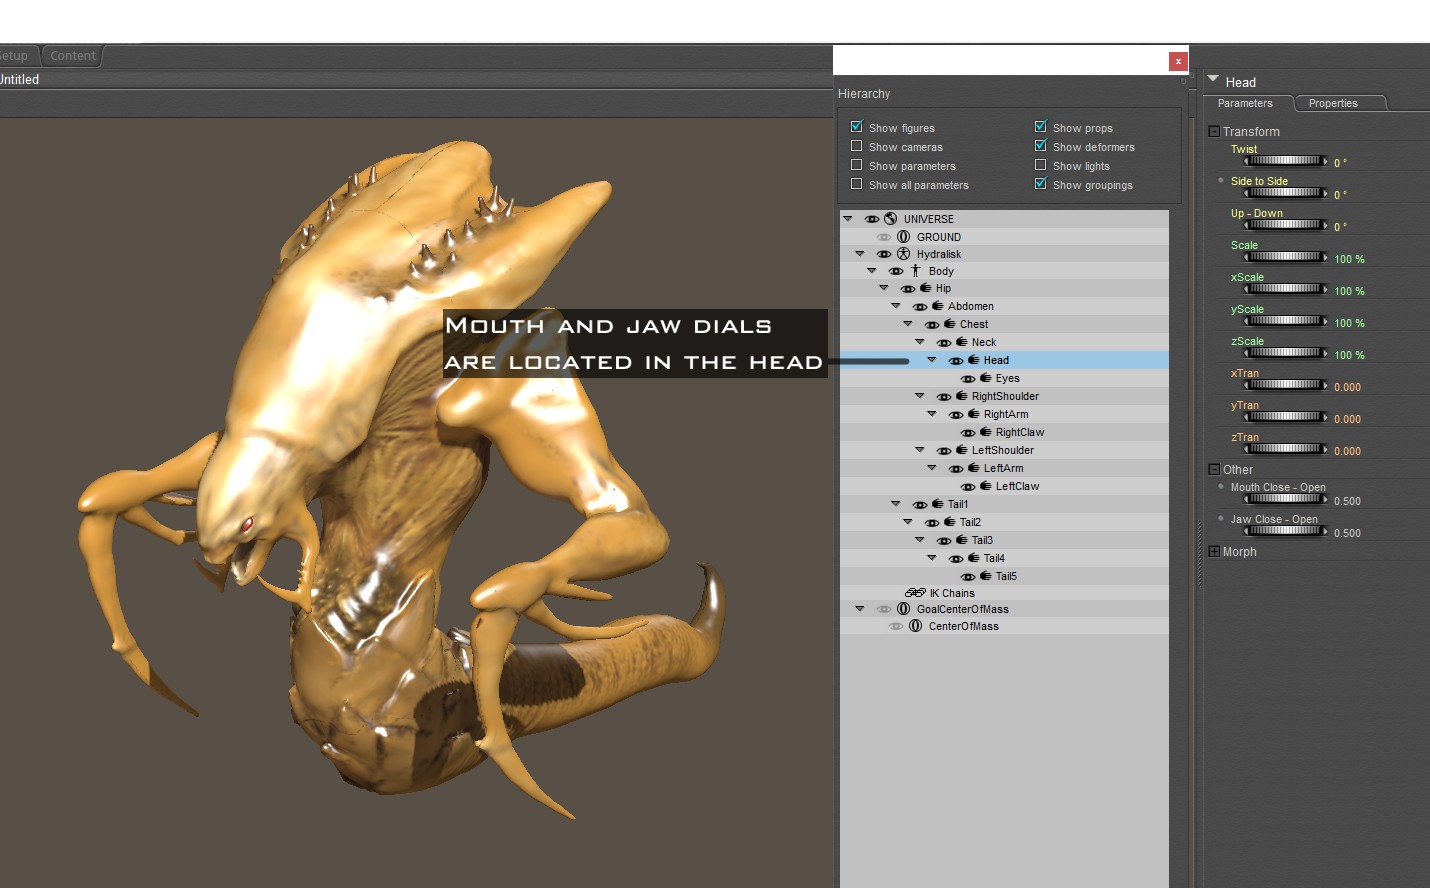Select the Tail4 row in hierarchy
This screenshot has height=888, width=1430.
point(1004,558)
